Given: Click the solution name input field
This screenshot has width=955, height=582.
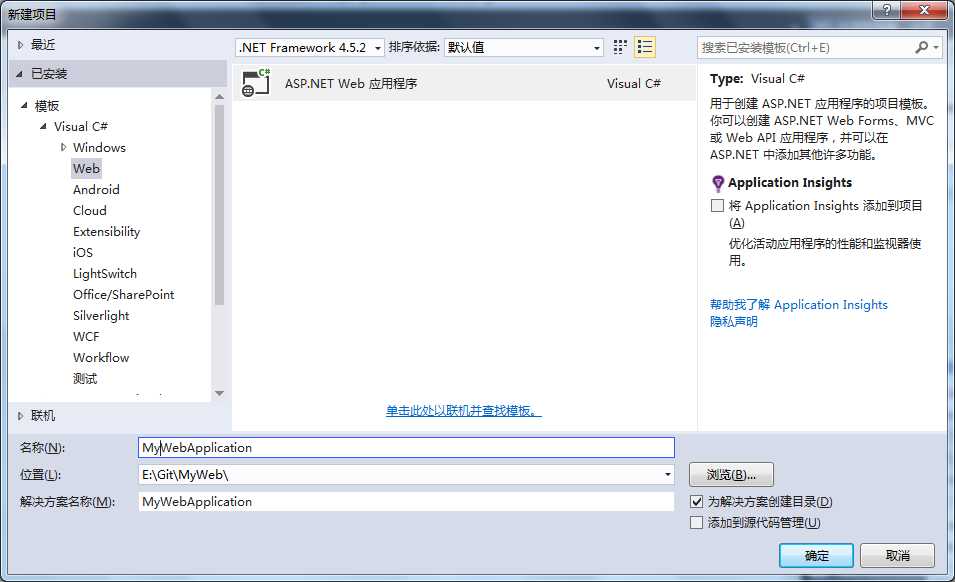Looking at the screenshot, I should click(406, 502).
